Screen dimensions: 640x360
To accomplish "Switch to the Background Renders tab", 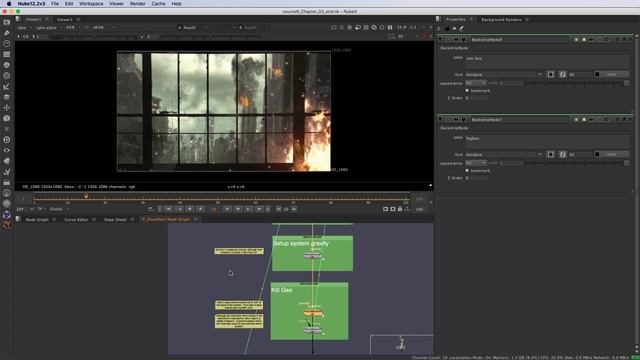I will tap(501, 20).
